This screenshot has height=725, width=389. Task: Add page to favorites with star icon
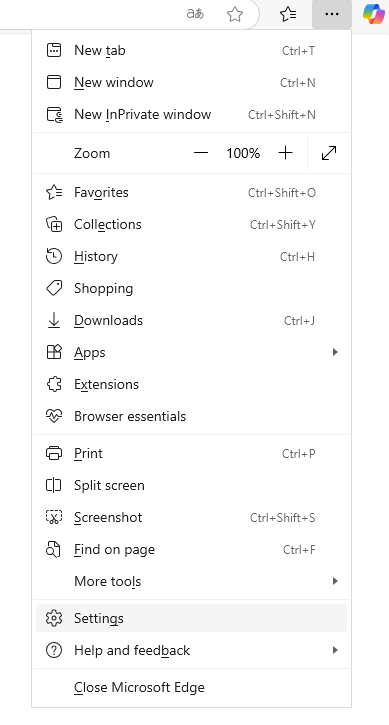coord(235,14)
